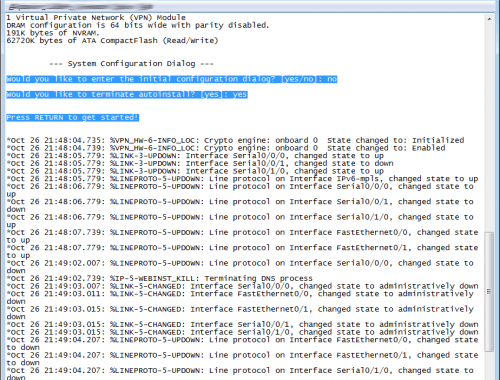This screenshot has height=380, width=500.
Task: Click the 21:48:06.779 LINEPROTO Serial0/0/0 line
Action: click(240, 190)
